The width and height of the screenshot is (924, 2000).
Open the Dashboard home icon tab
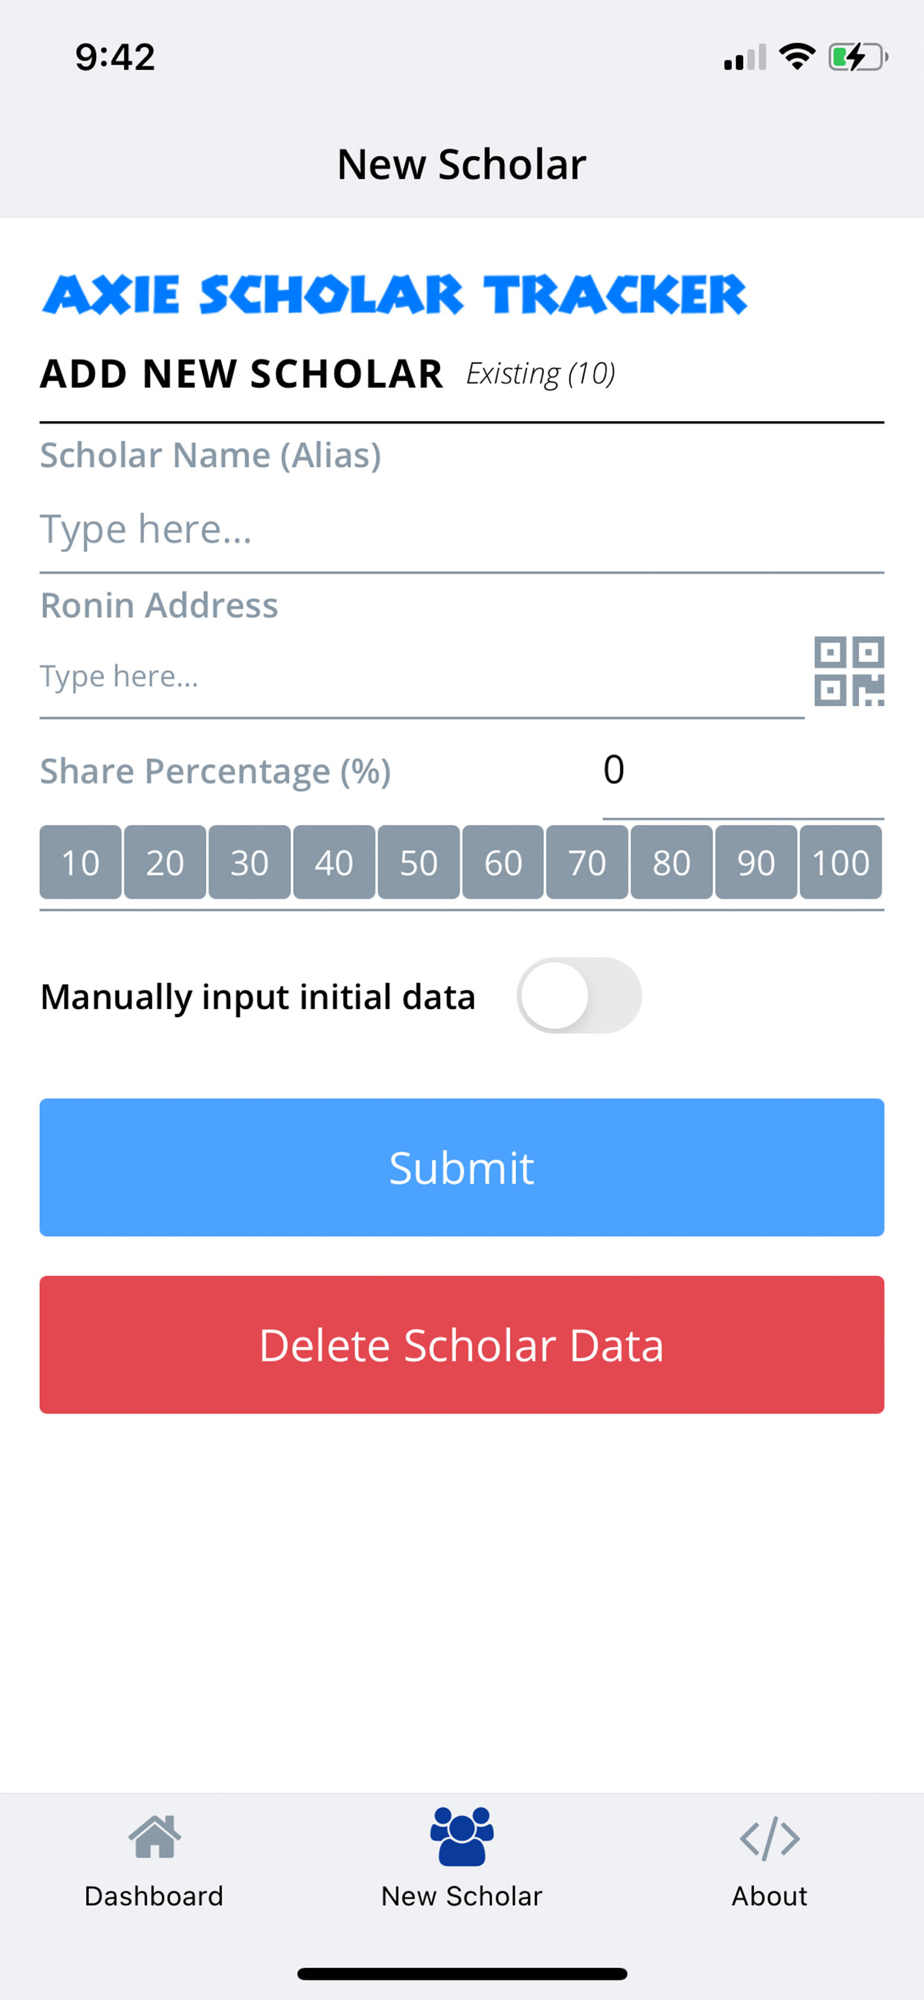pos(154,1837)
